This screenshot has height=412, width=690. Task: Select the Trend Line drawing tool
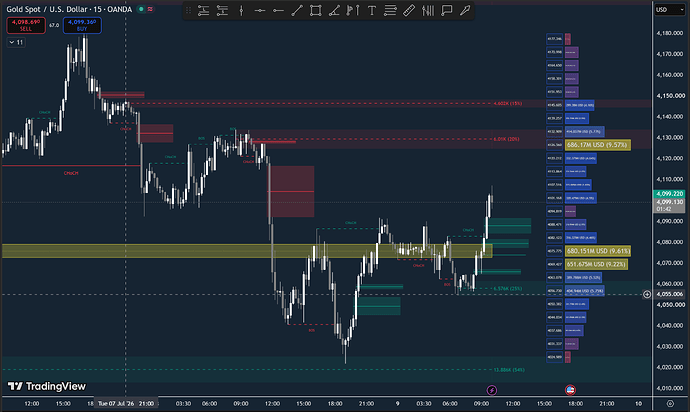point(297,11)
